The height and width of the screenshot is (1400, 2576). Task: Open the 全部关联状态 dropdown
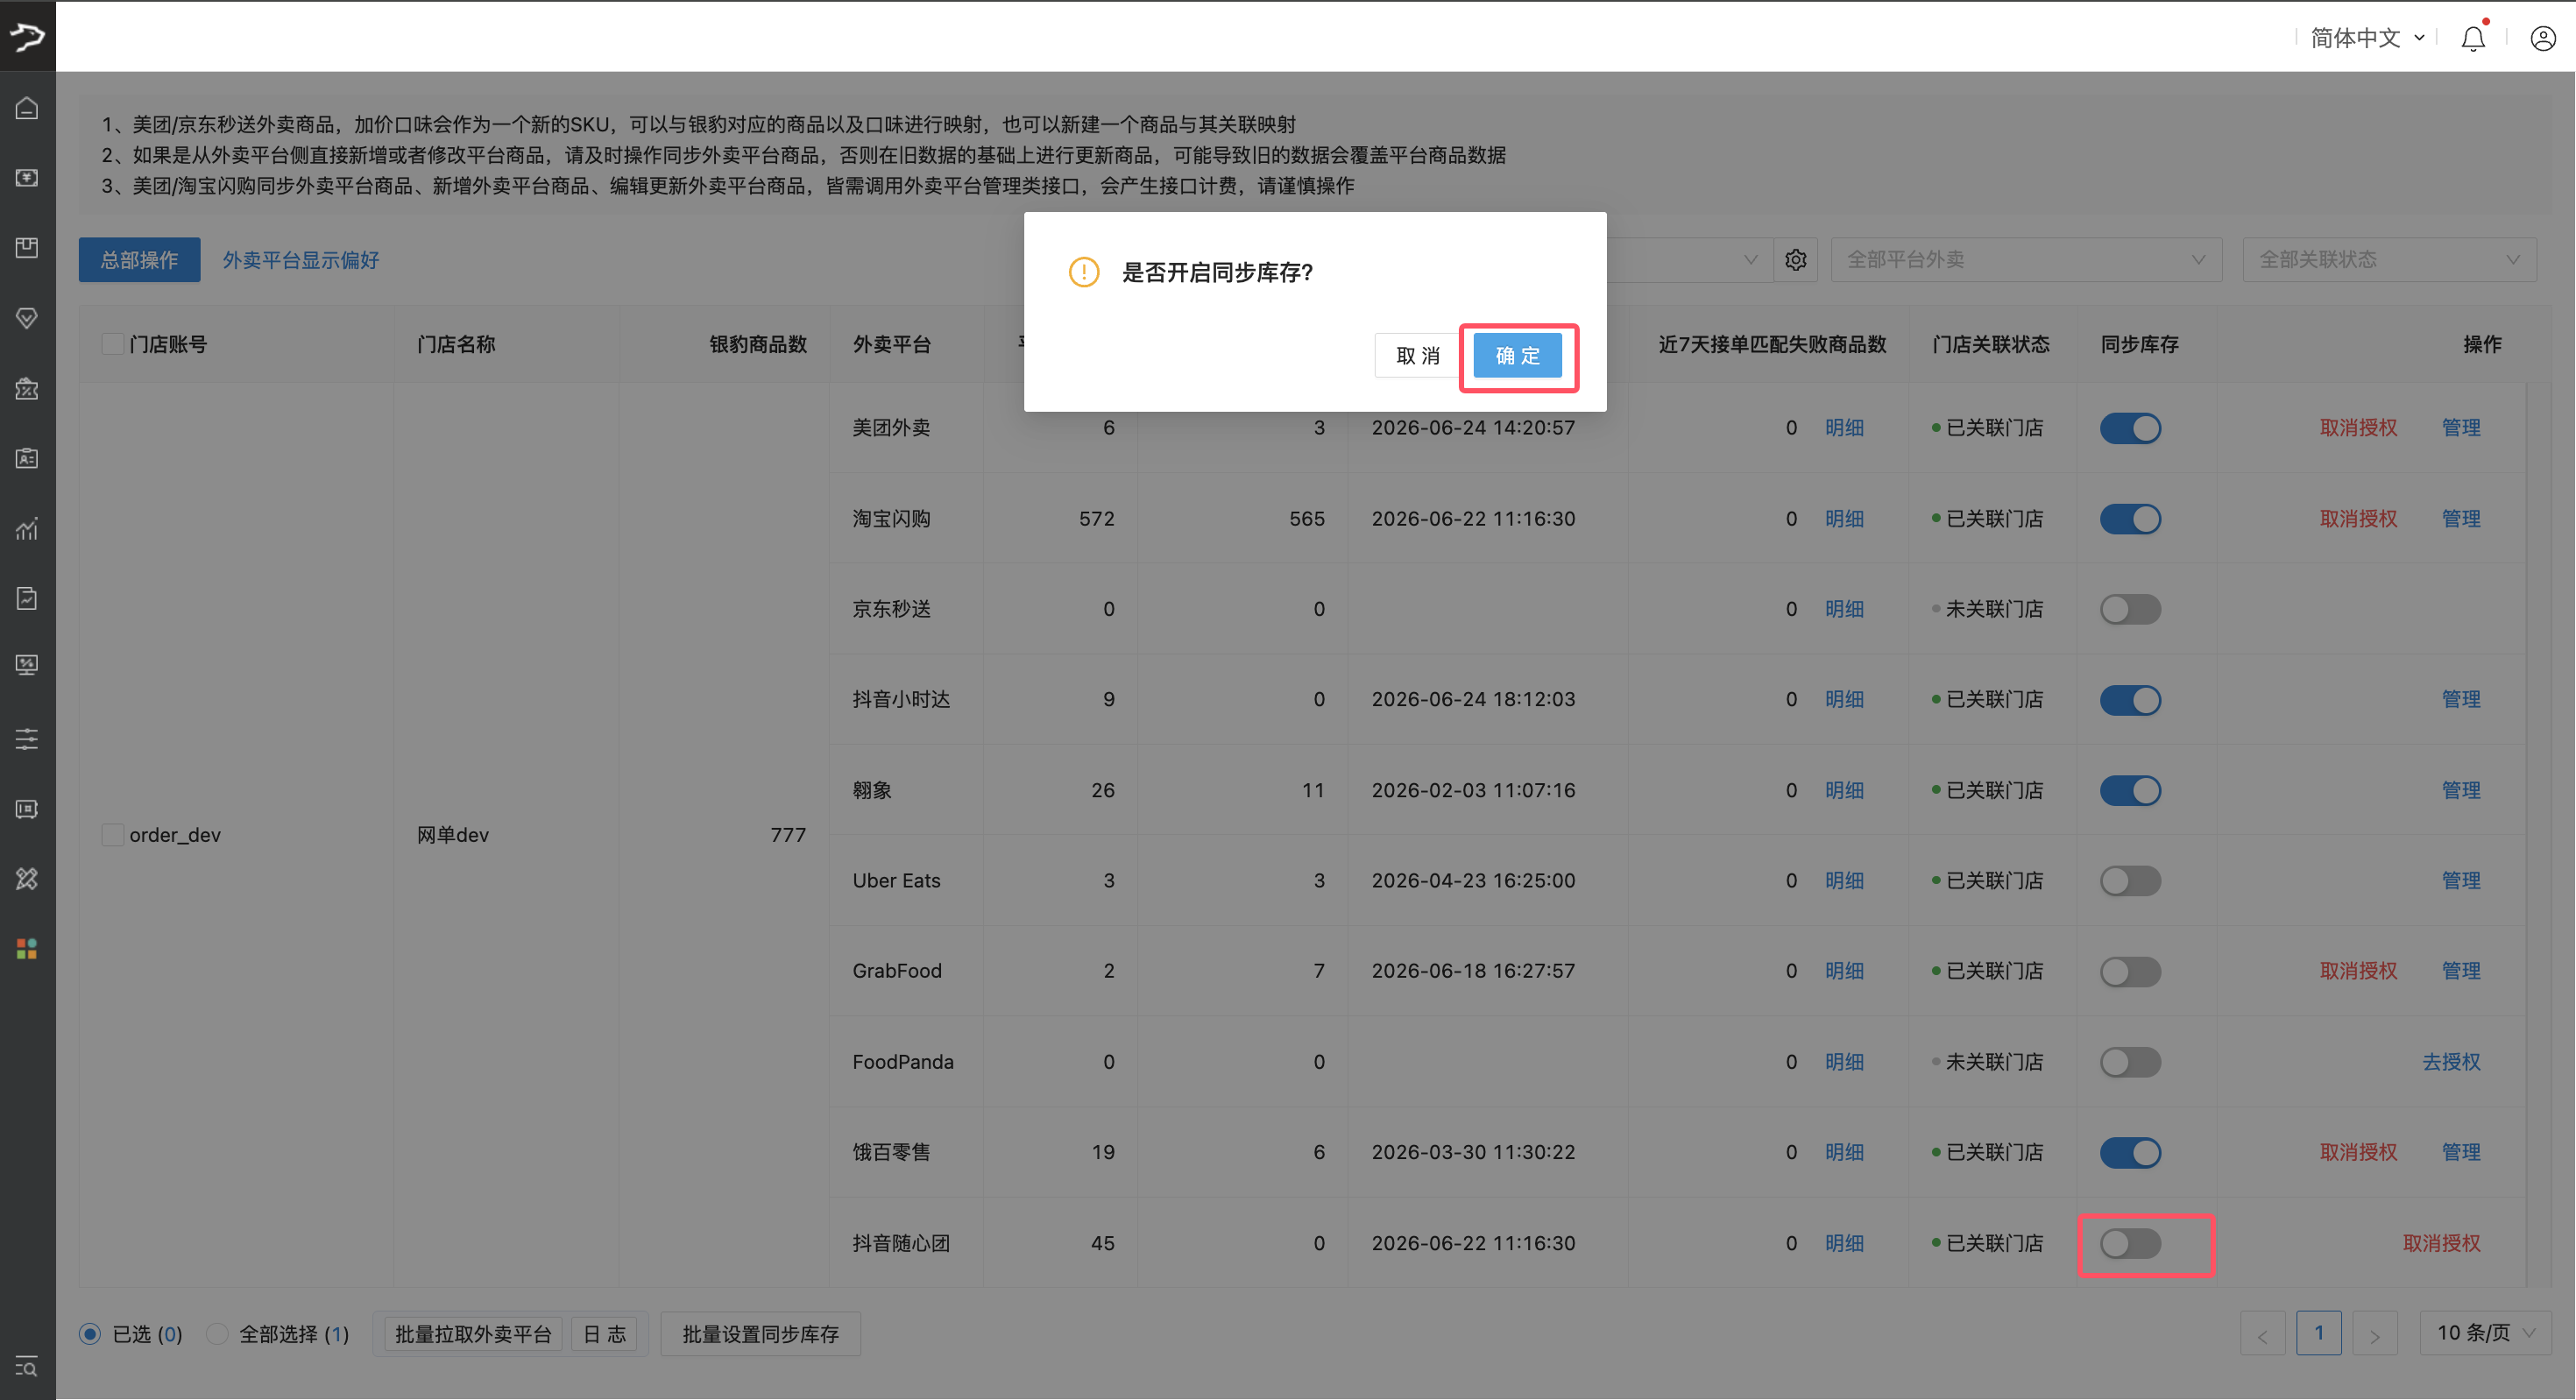pyautogui.click(x=2389, y=260)
